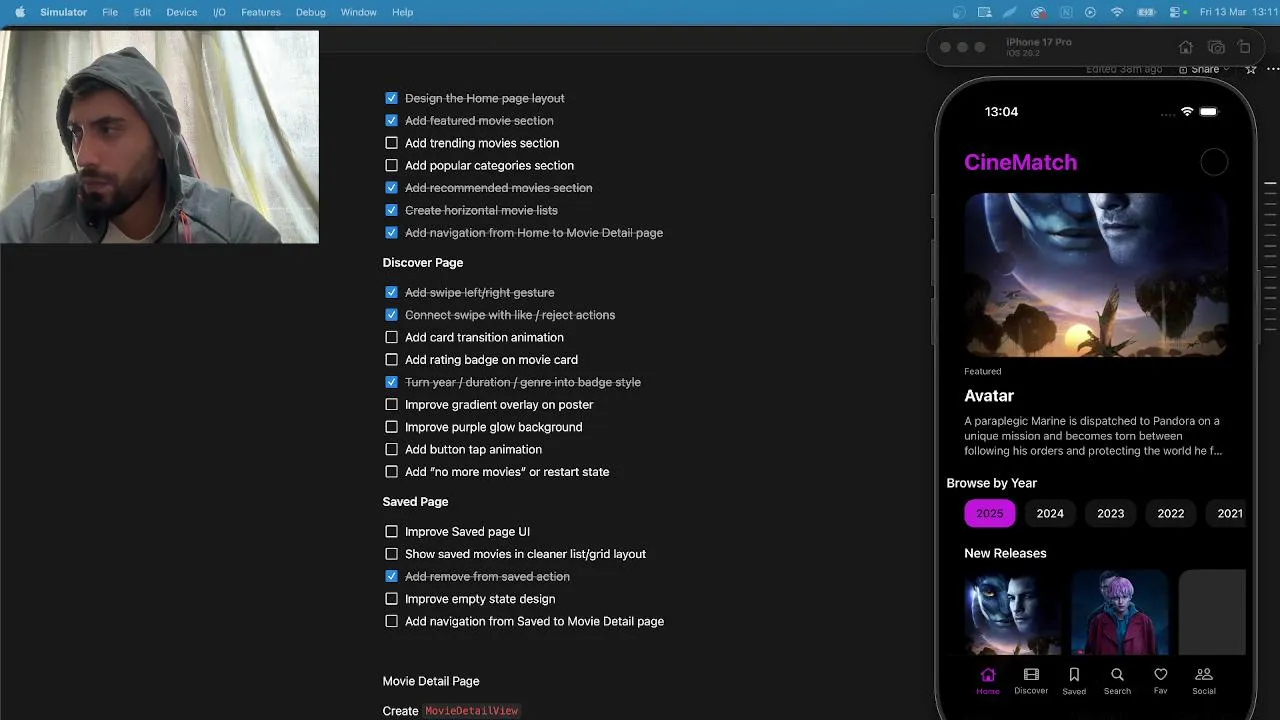
Task: Check 'Add rating badge on movie card'
Action: (391, 359)
